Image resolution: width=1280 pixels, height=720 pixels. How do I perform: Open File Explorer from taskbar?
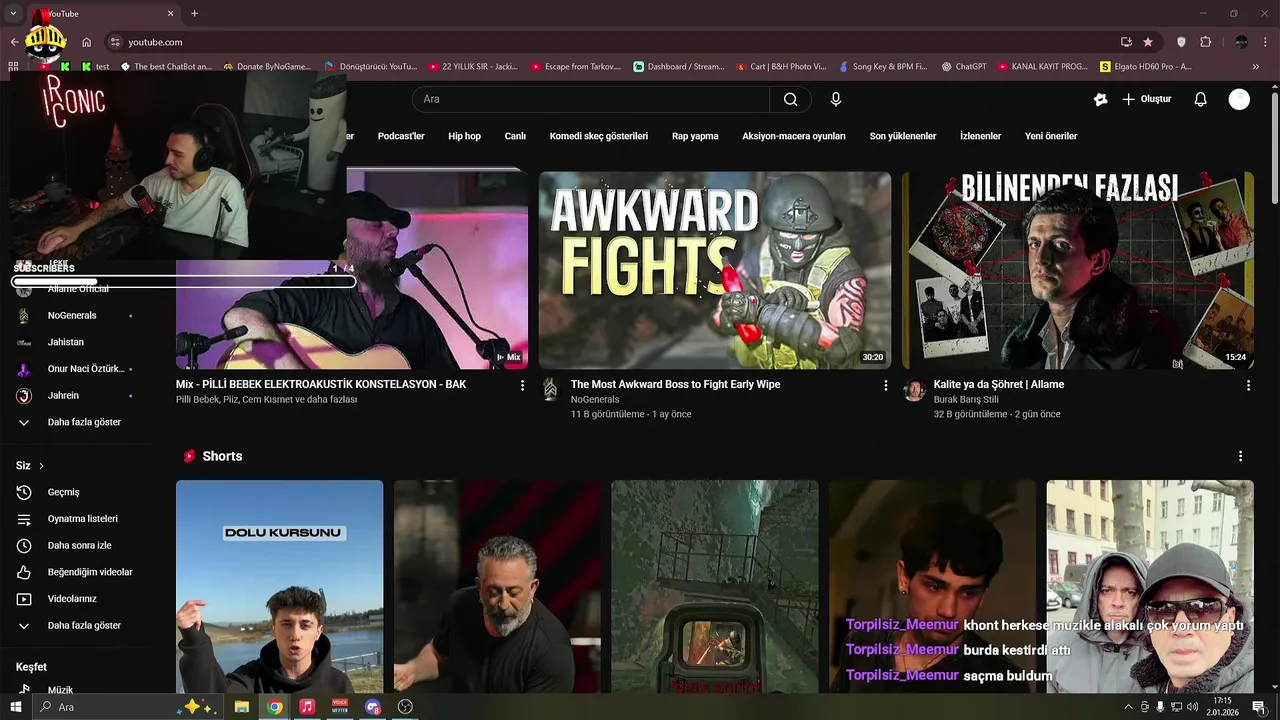pos(241,707)
